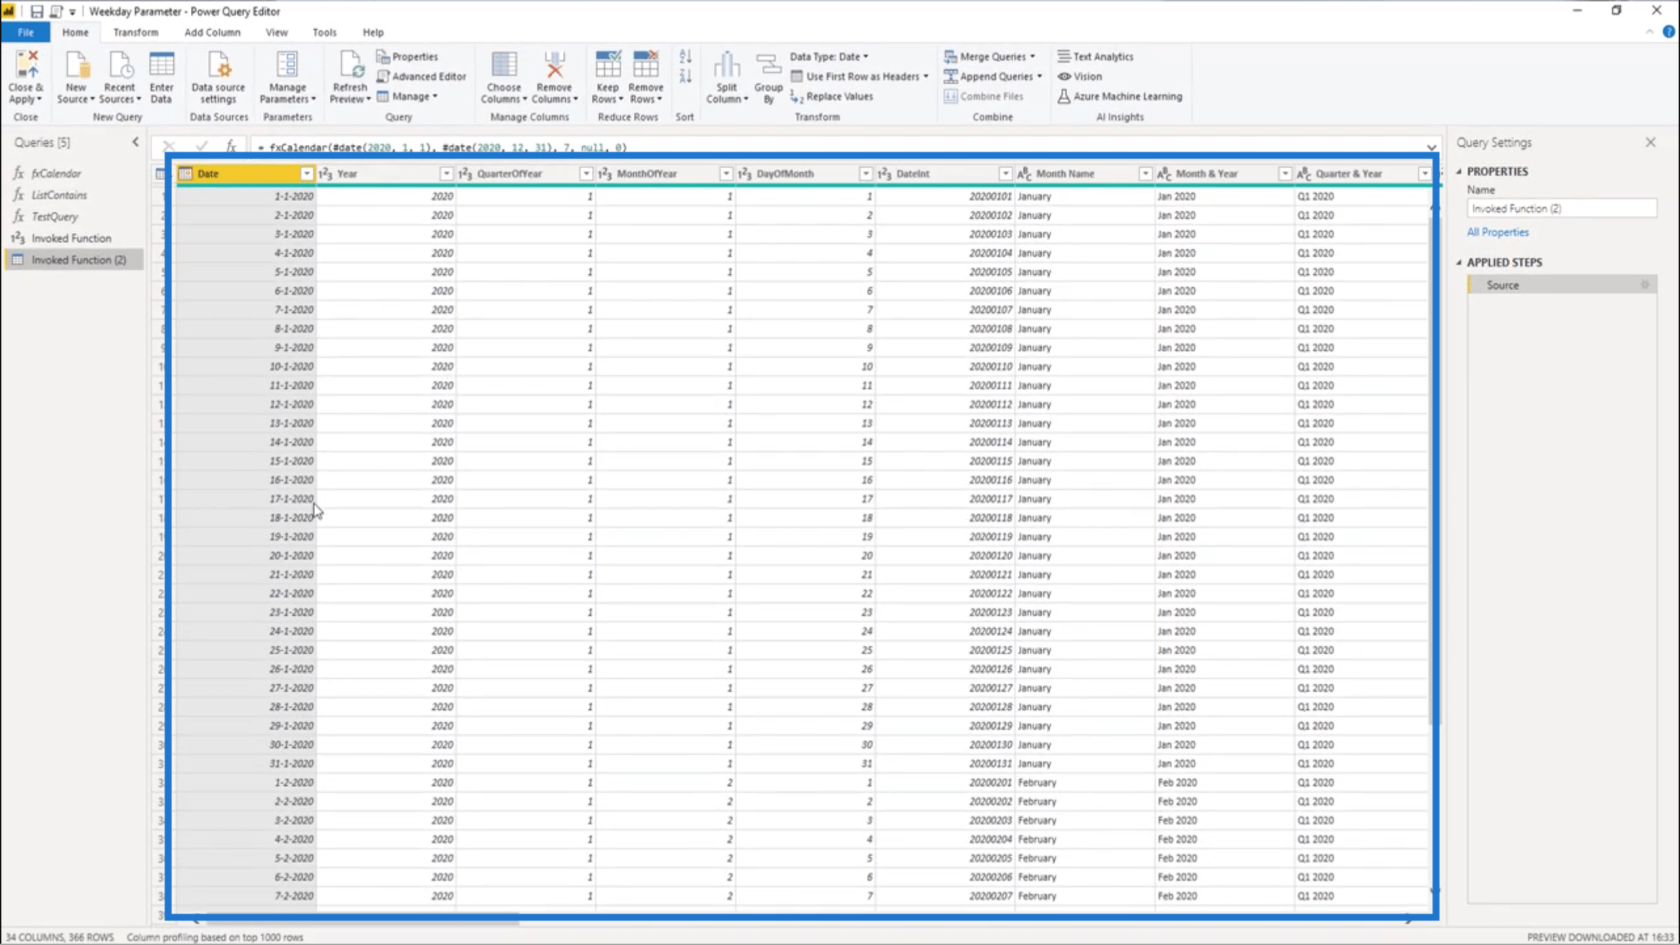This screenshot has height=945, width=1680.
Task: Click the Enter Data icon
Action: (161, 64)
